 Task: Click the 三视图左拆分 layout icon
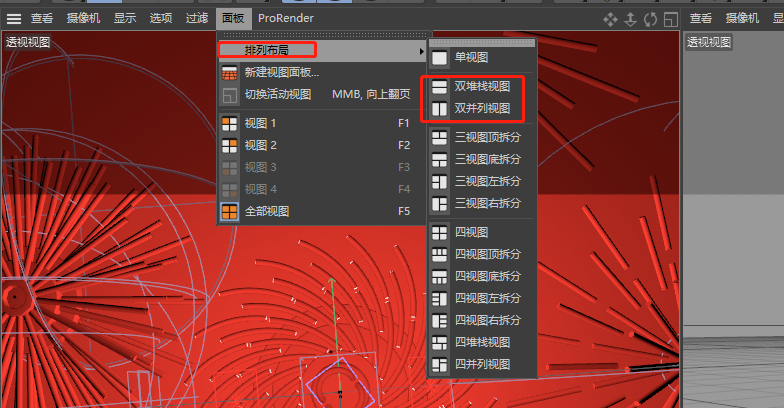point(440,182)
